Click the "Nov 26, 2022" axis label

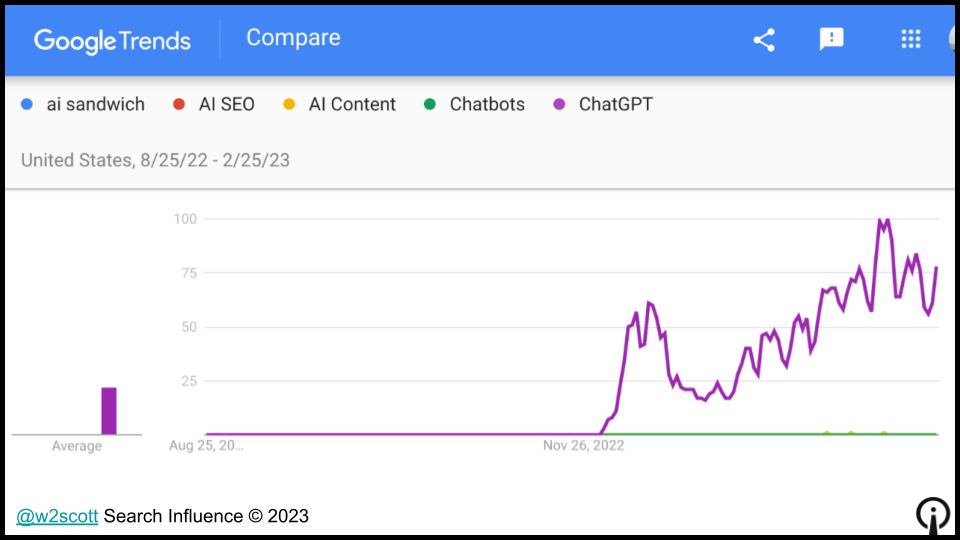pyautogui.click(x=583, y=446)
